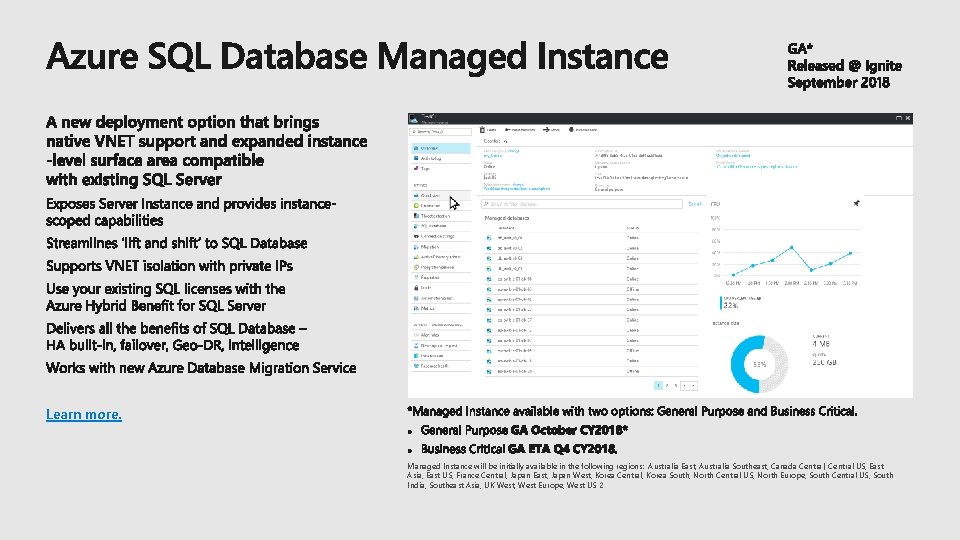960x540 pixels.
Task: Open Active Directory admin sidebar item
Action: pos(441,257)
